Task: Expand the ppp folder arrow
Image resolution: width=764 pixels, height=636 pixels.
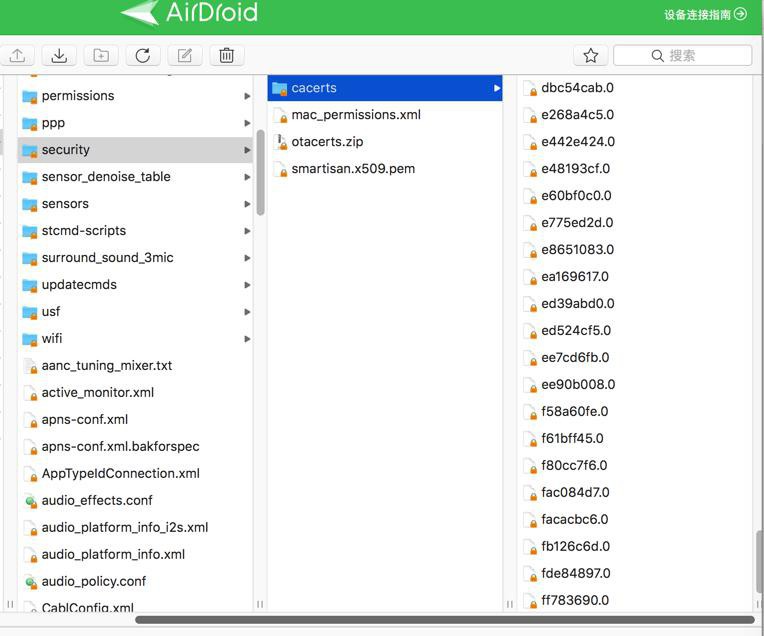Action: tap(248, 123)
